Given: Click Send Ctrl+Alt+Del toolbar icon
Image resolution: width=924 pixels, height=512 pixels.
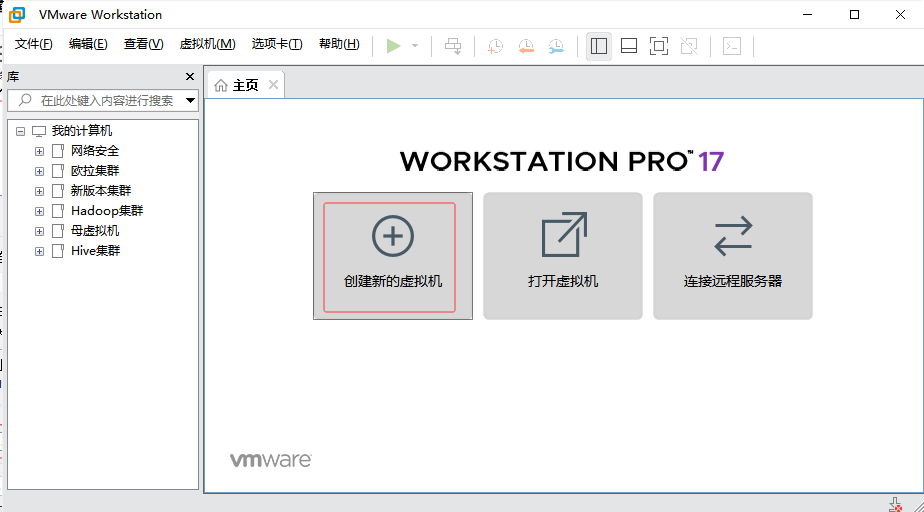Looking at the screenshot, I should coord(453,46).
